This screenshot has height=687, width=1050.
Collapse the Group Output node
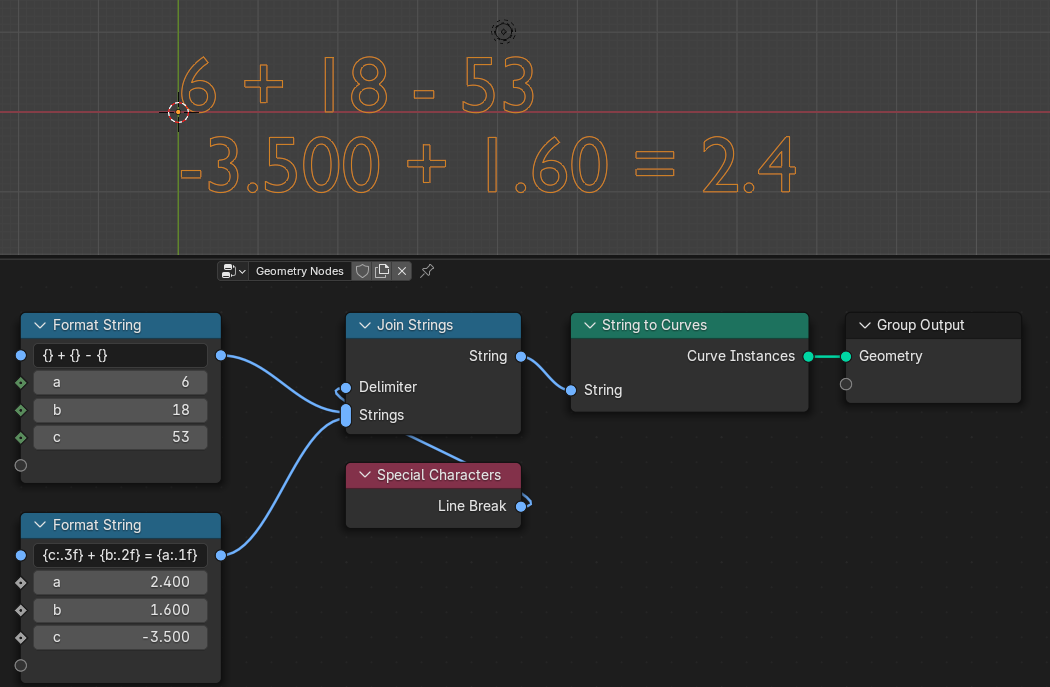click(865, 325)
